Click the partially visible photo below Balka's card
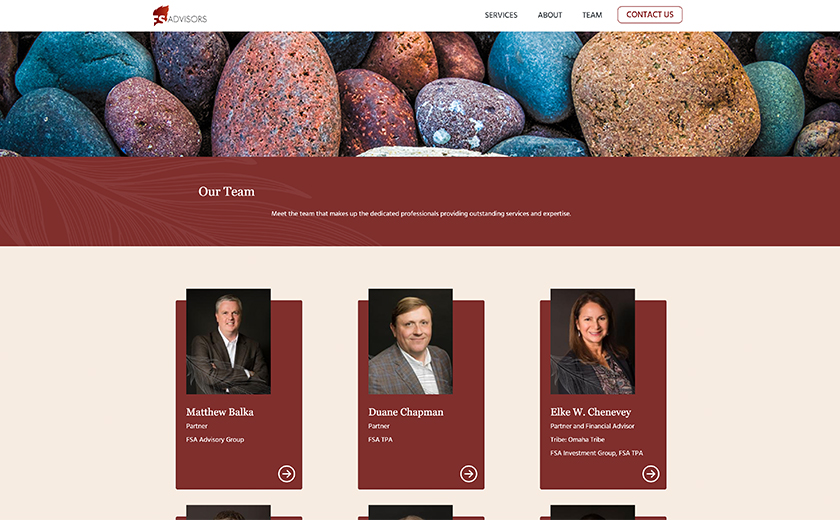Viewport: 840px width, 520px height. 228,513
